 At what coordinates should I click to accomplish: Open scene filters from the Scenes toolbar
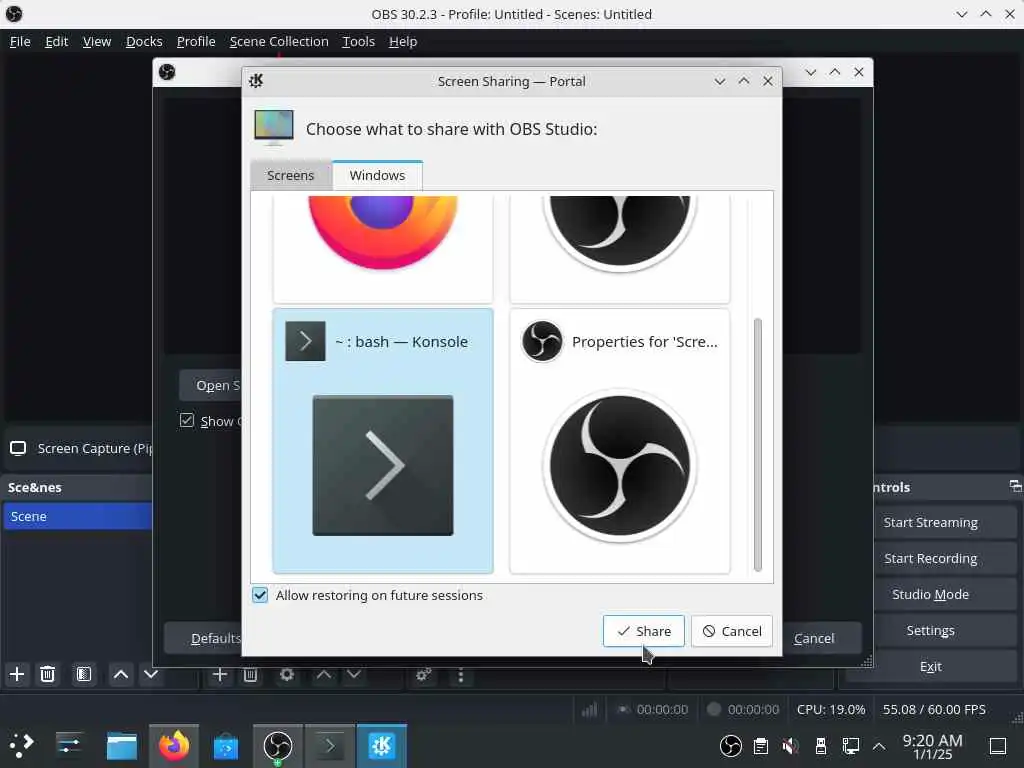84,674
